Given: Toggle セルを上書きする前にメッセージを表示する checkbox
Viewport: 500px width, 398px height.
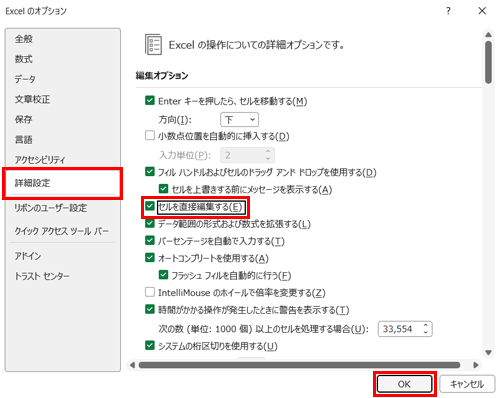Looking at the screenshot, I should [163, 189].
